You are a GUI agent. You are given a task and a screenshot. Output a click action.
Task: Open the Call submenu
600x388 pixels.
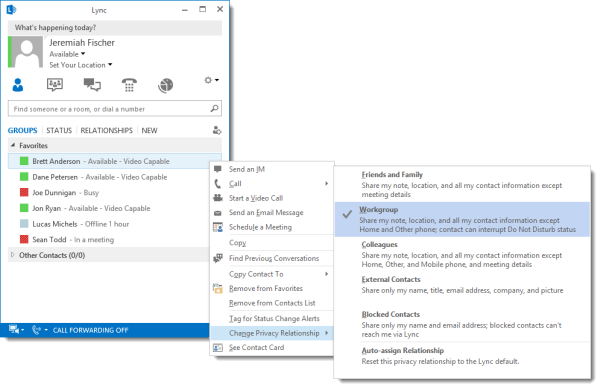(272, 184)
